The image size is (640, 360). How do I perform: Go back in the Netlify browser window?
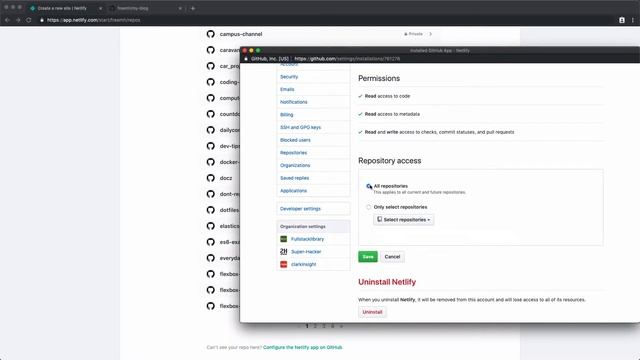[x=7, y=20]
